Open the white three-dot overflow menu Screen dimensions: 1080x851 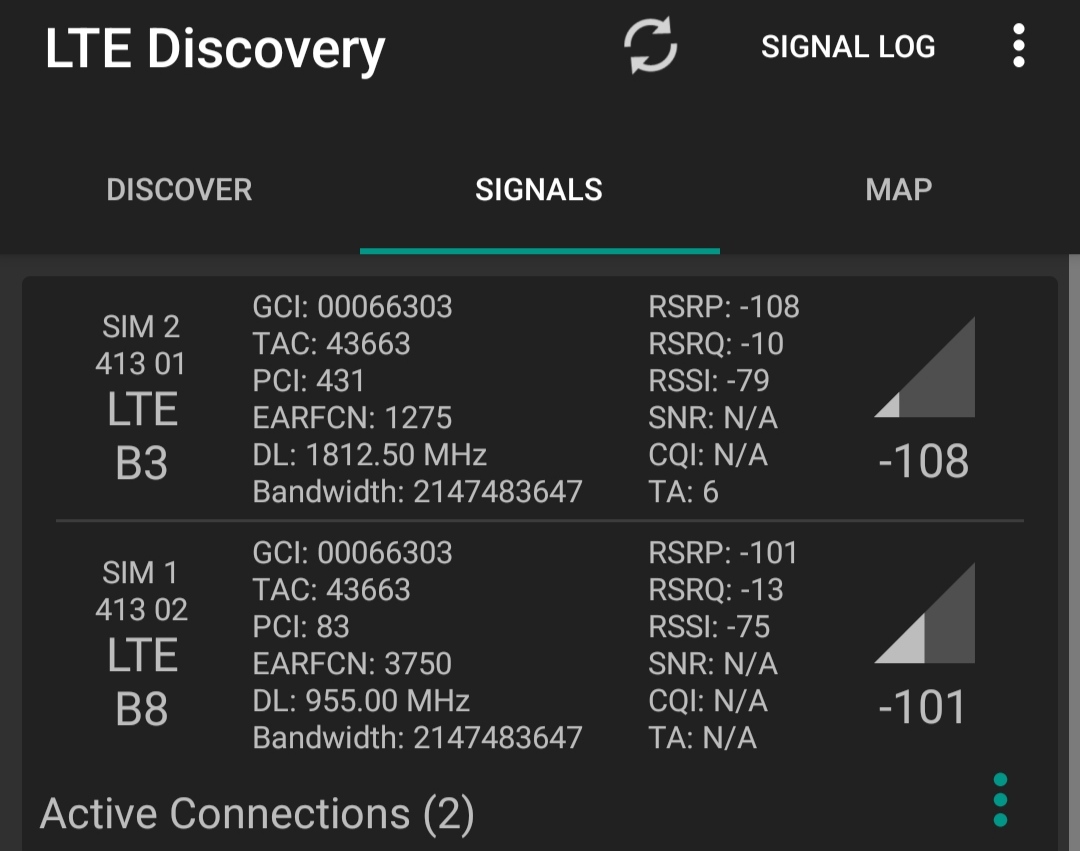pos(1019,46)
